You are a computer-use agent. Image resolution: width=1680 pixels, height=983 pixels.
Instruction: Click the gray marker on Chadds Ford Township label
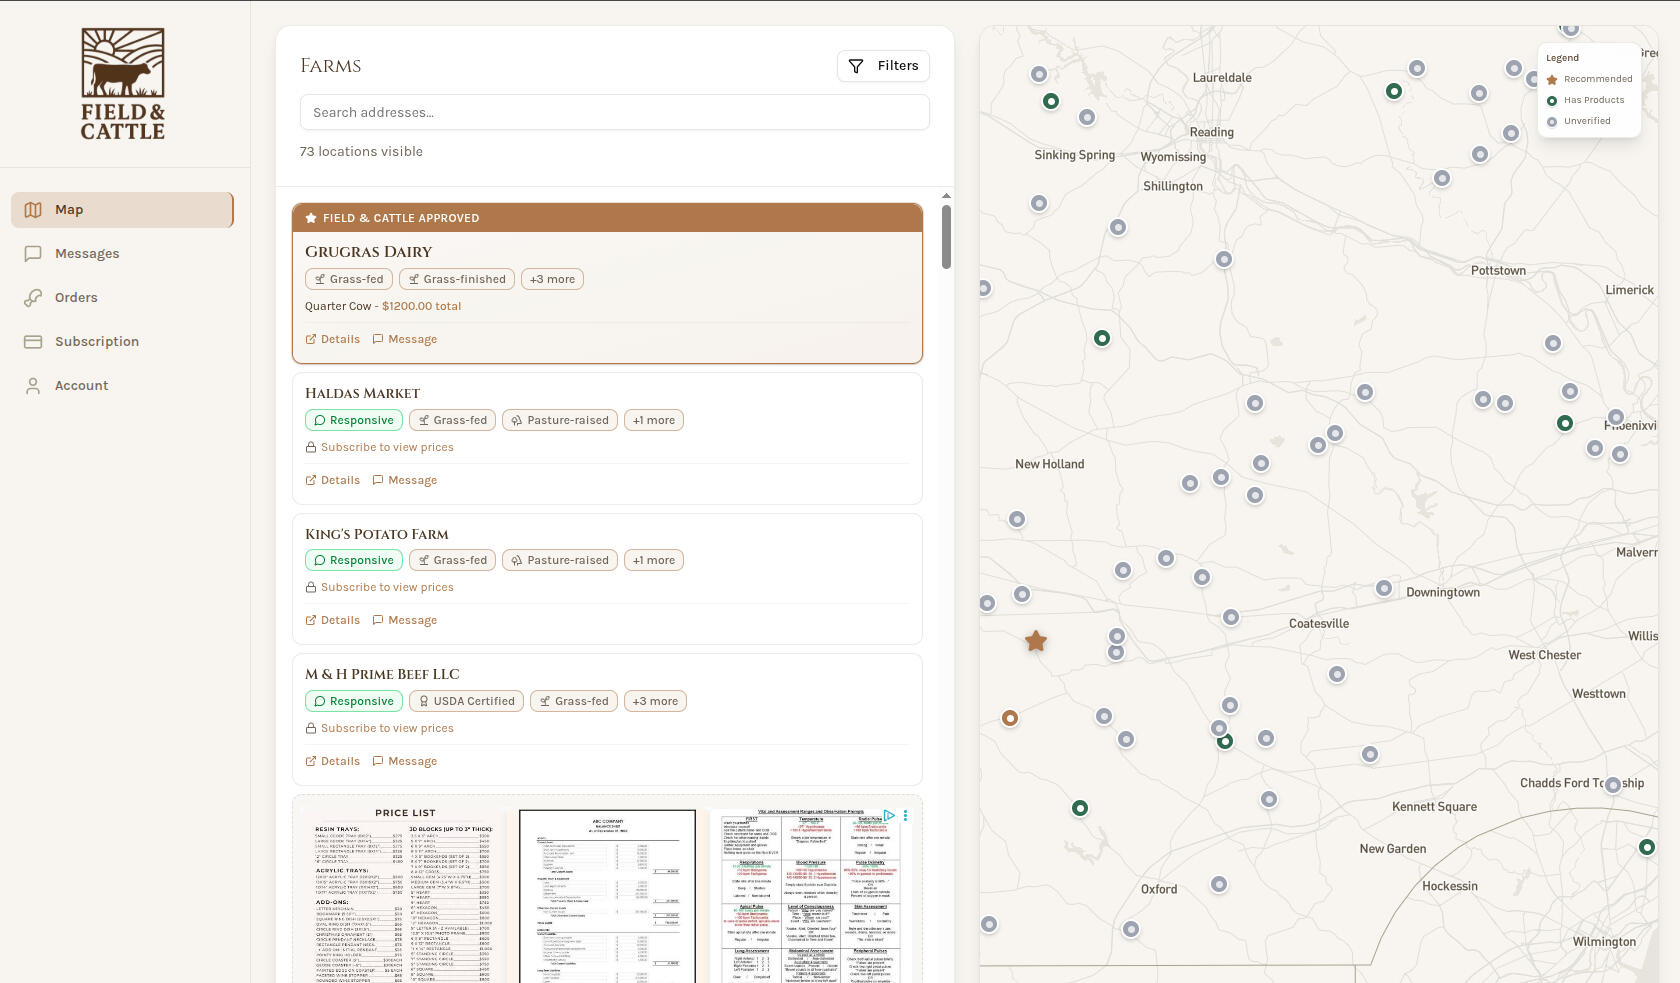point(1613,785)
